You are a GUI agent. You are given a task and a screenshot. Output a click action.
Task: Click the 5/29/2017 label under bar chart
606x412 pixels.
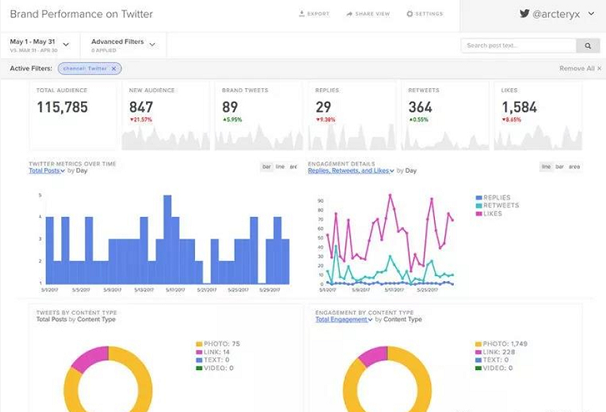269,290
